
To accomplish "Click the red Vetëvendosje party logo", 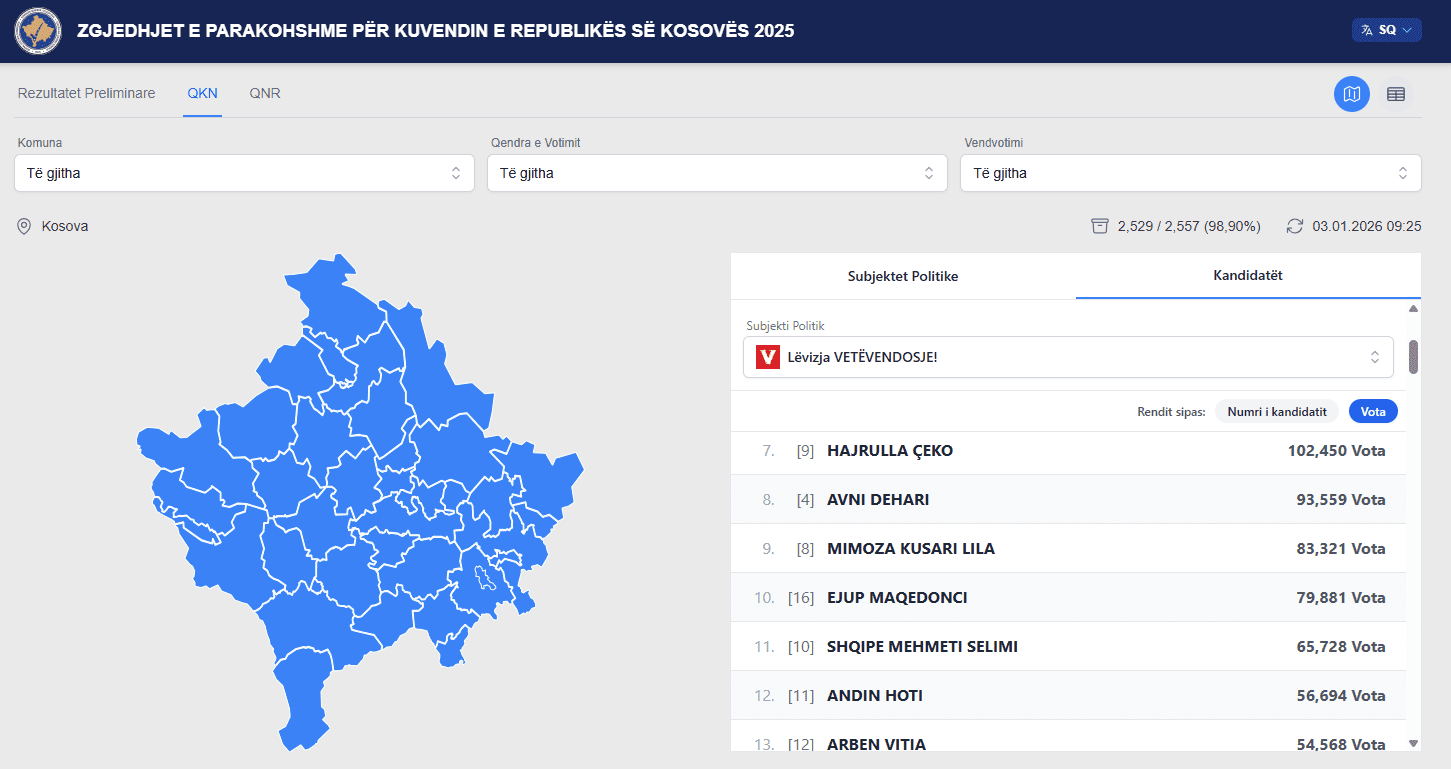I will pos(768,357).
